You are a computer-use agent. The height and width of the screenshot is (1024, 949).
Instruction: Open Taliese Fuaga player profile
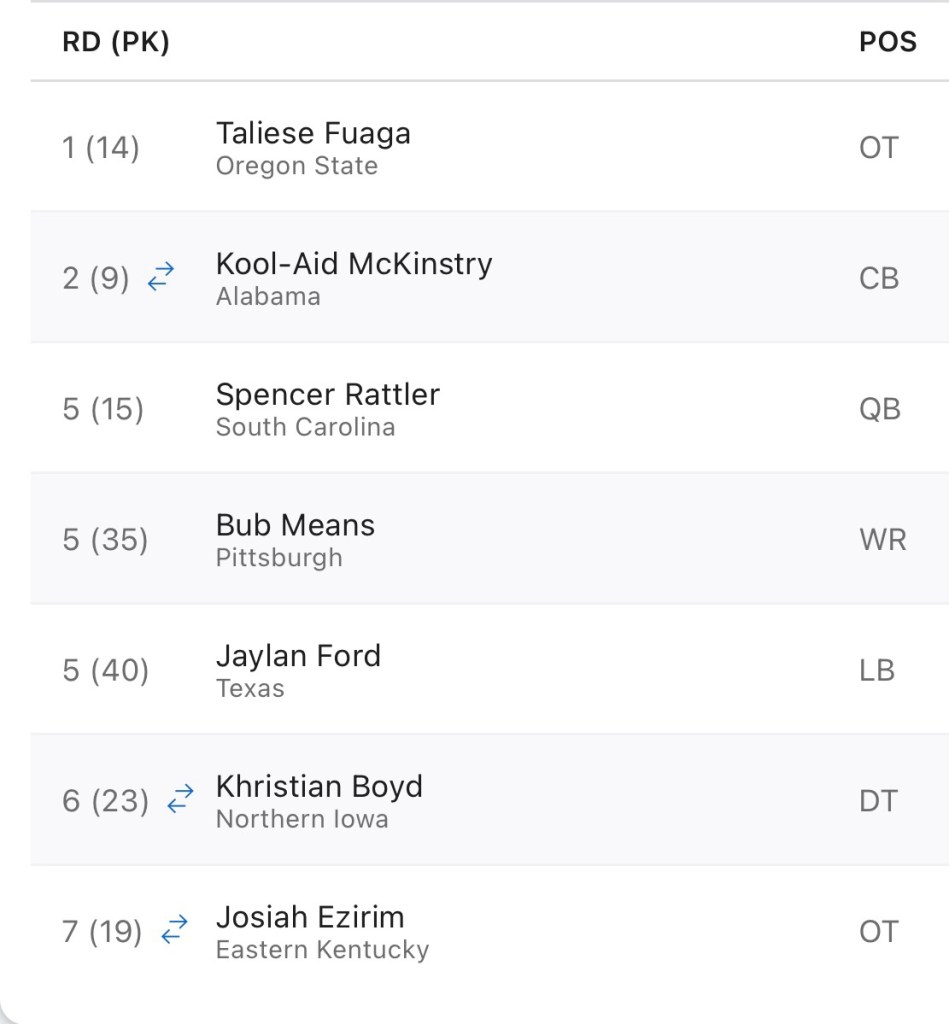point(313,134)
